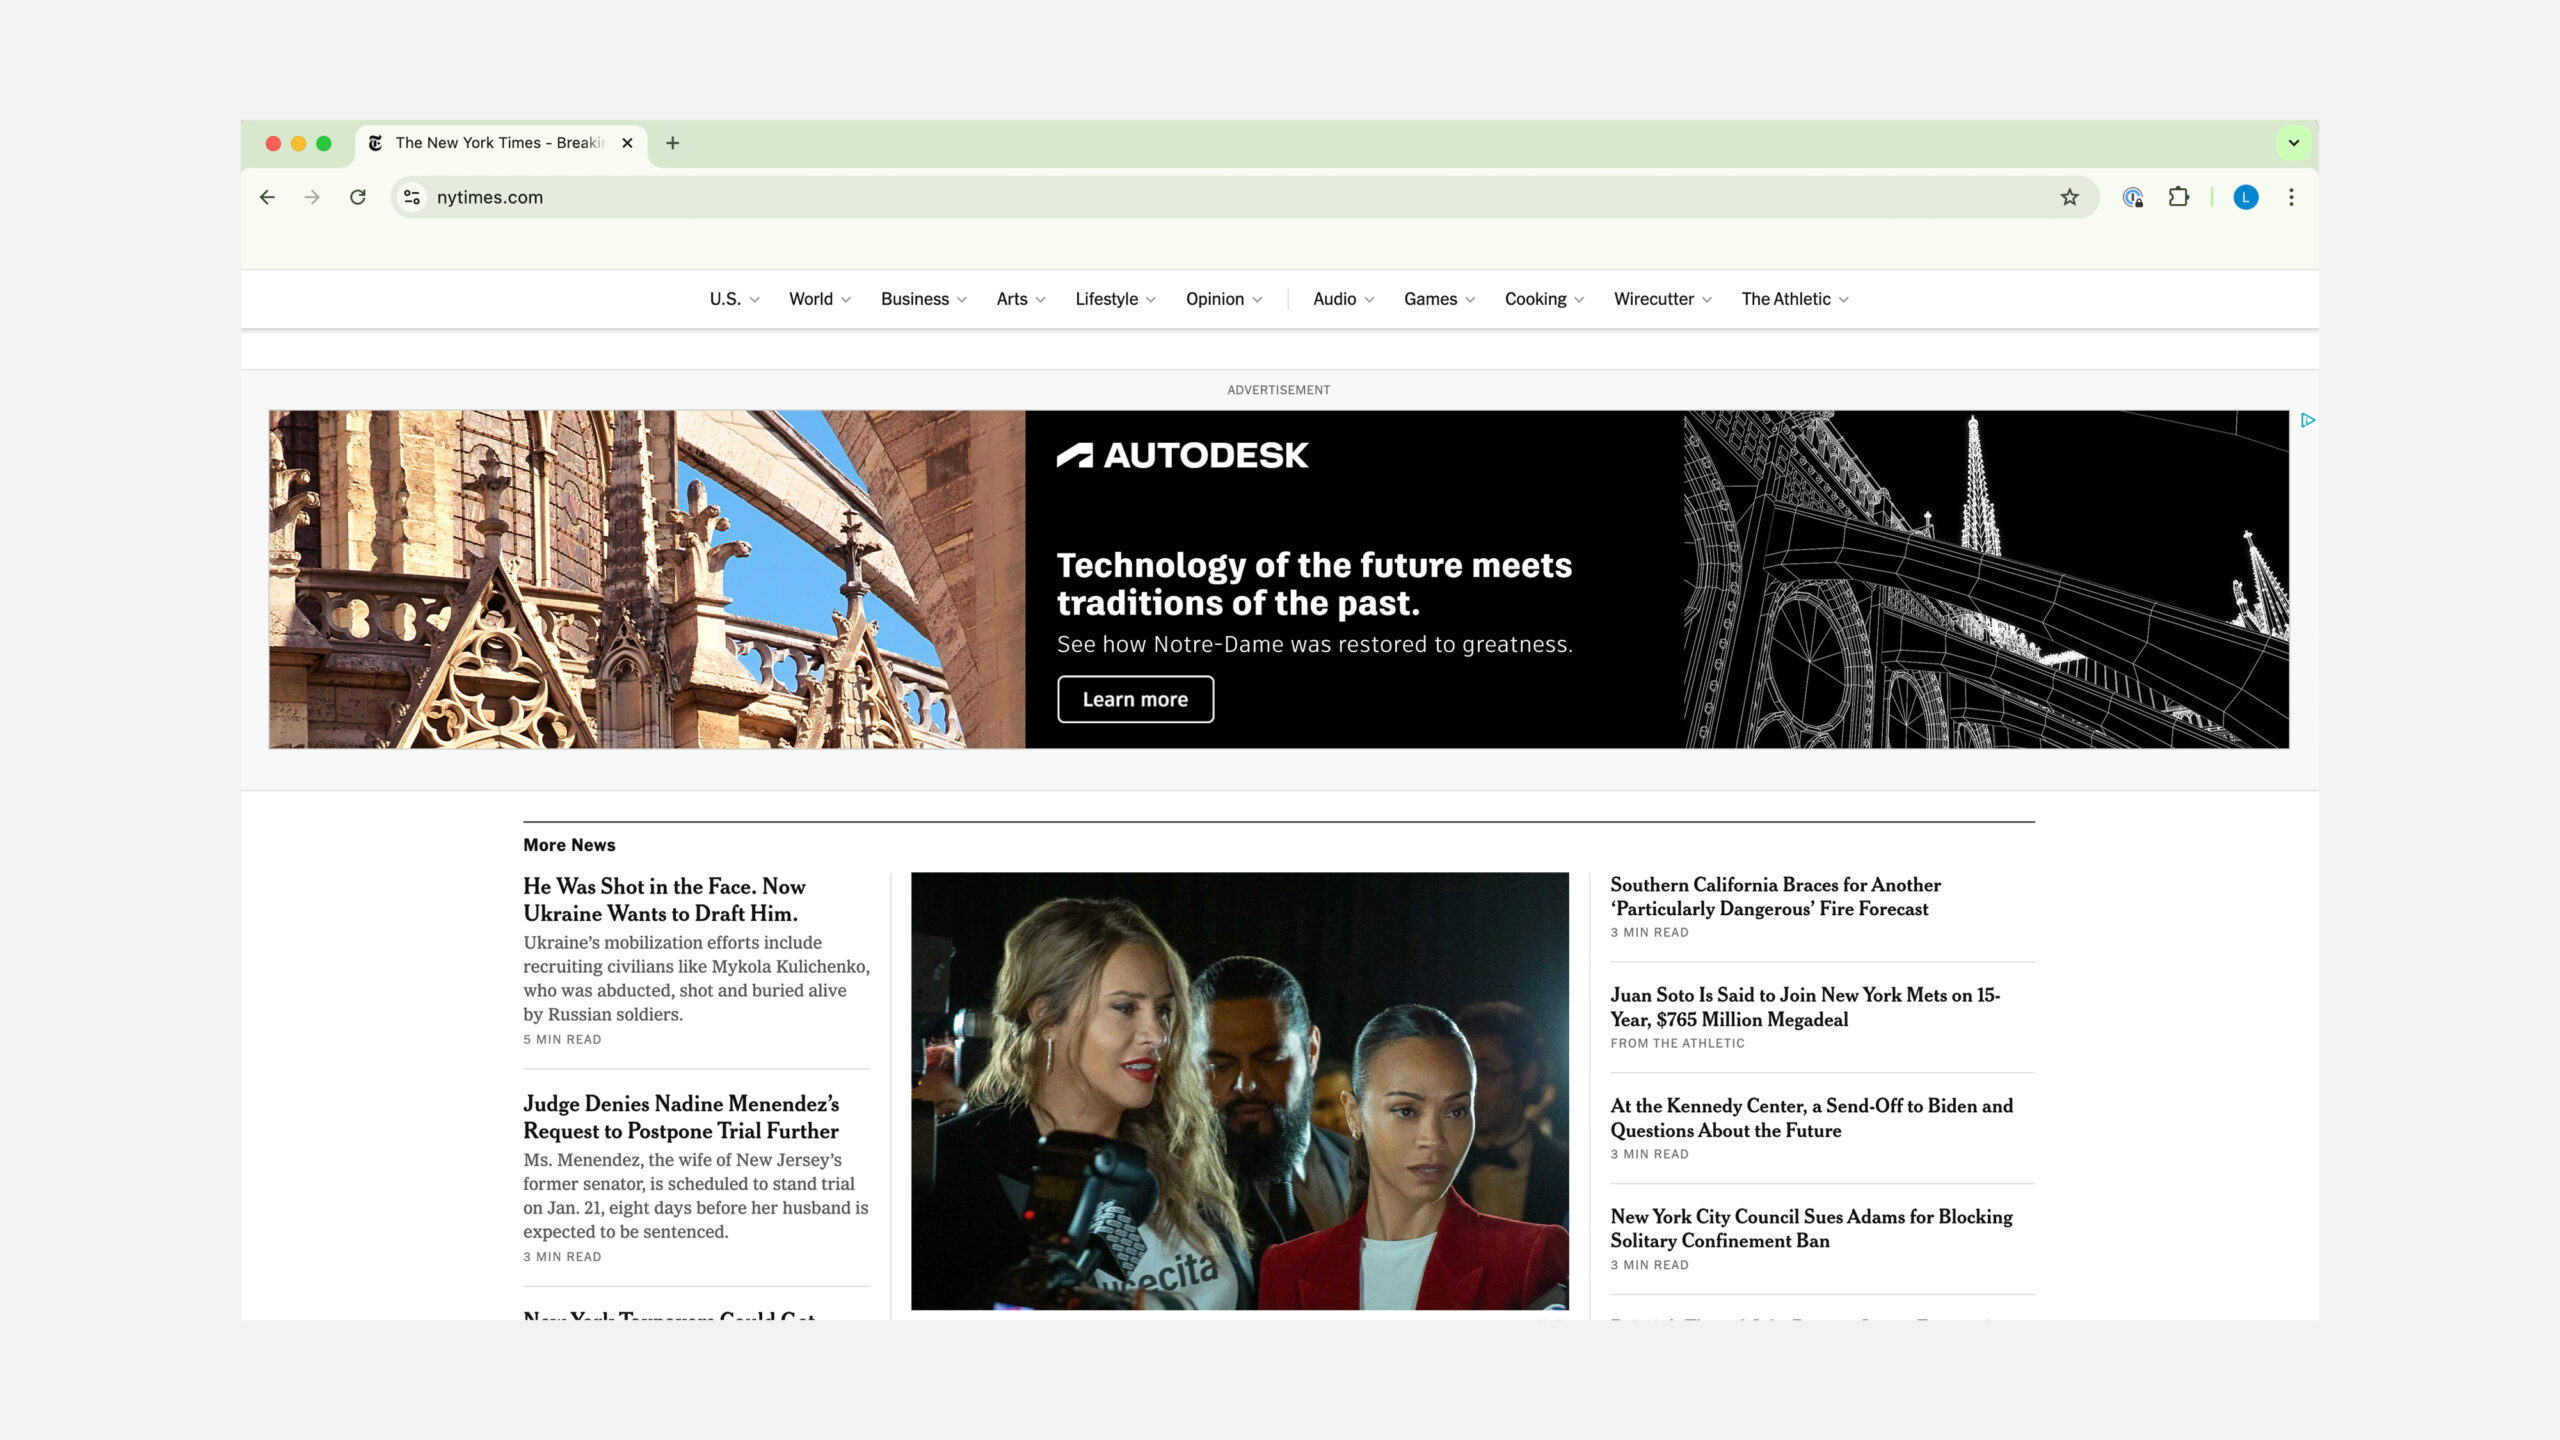Click the Autodesk logo in the ad
This screenshot has height=1440, width=2560.
[1182, 456]
